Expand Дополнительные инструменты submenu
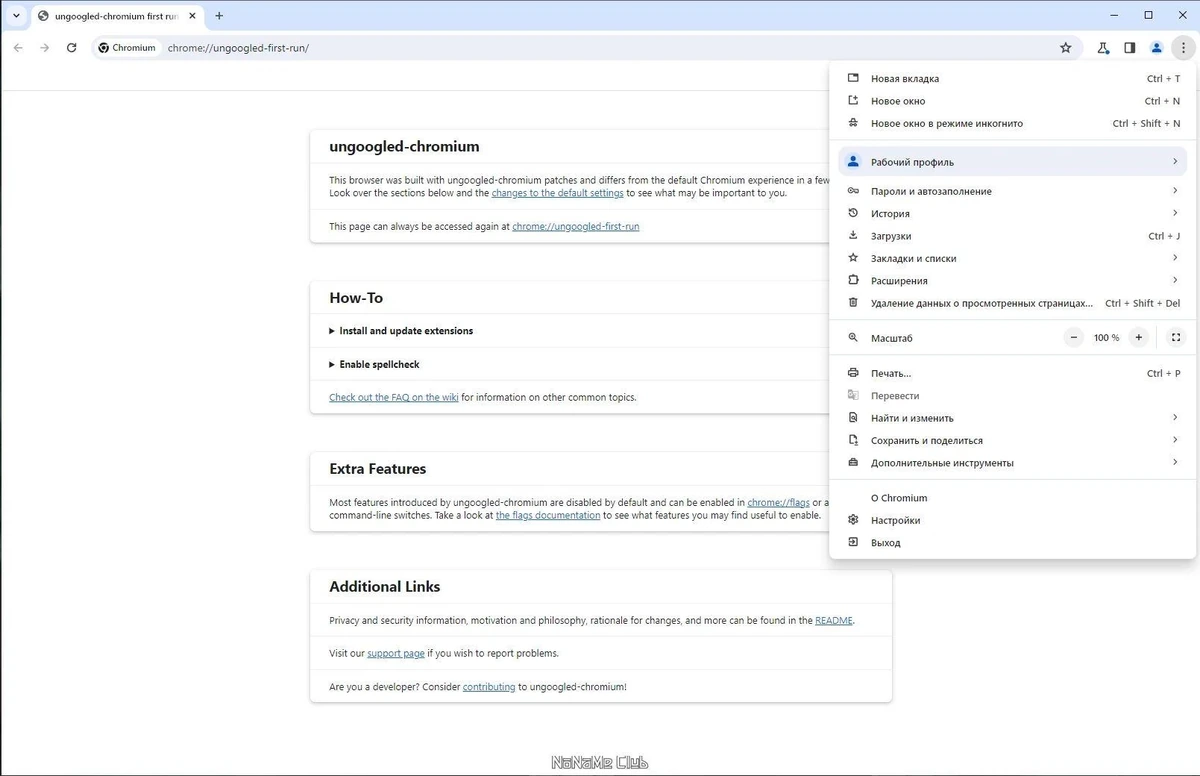The width and height of the screenshot is (1200, 776). (x=1012, y=463)
